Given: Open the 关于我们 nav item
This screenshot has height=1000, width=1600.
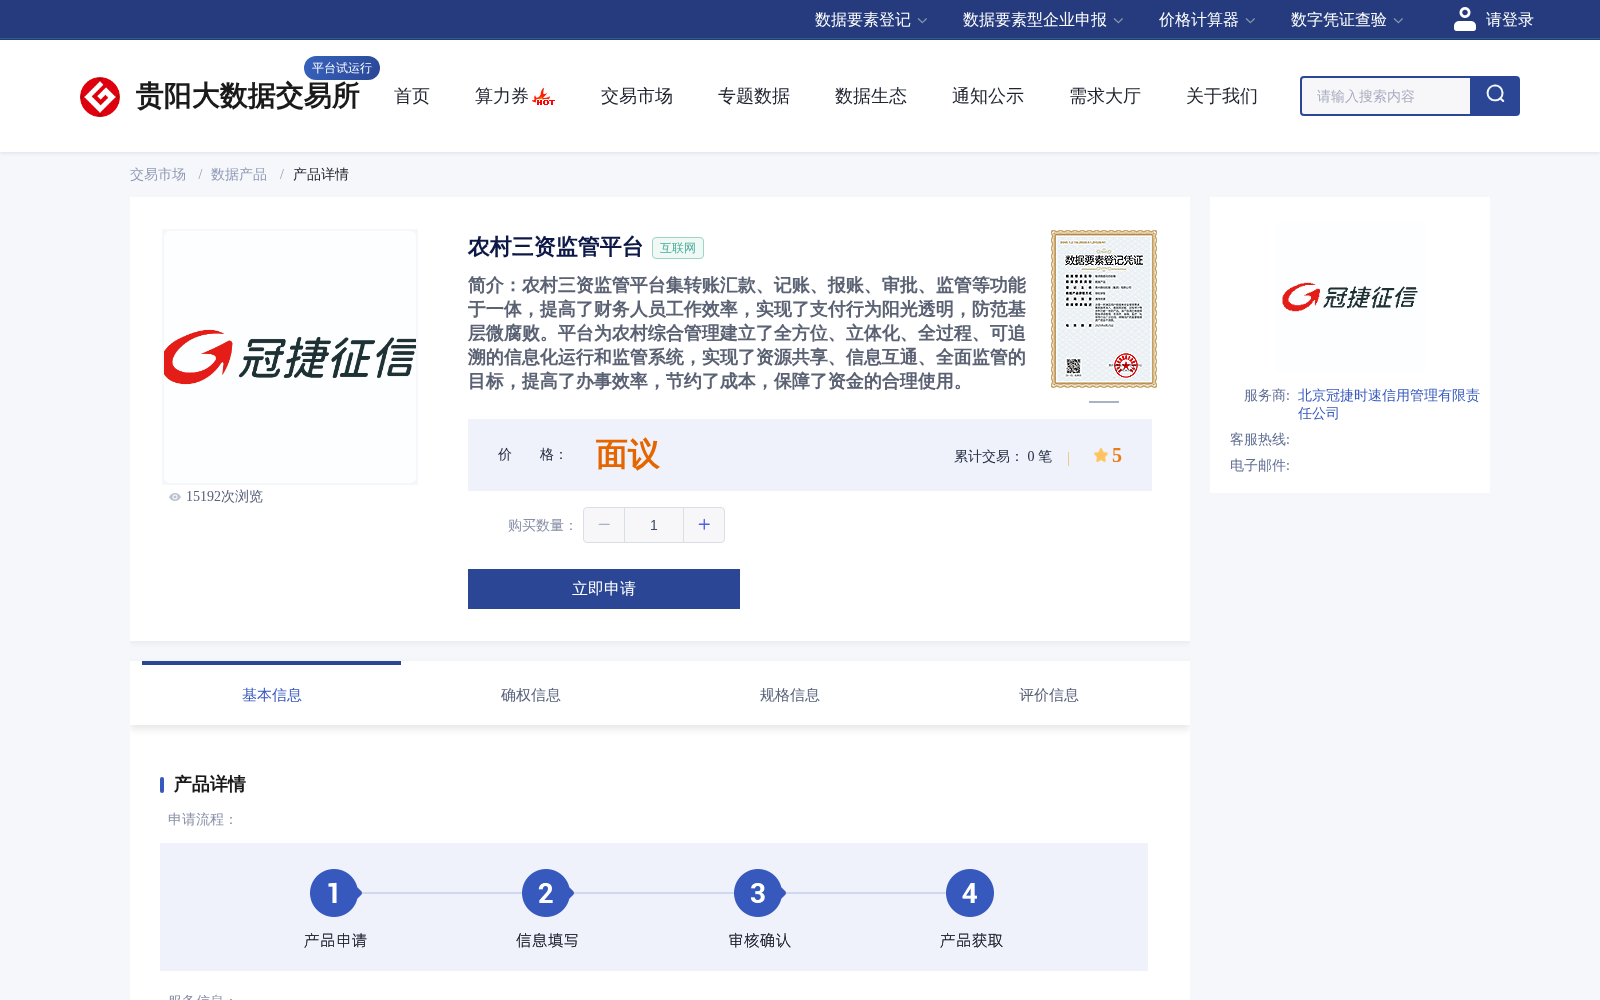Looking at the screenshot, I should 1222,96.
